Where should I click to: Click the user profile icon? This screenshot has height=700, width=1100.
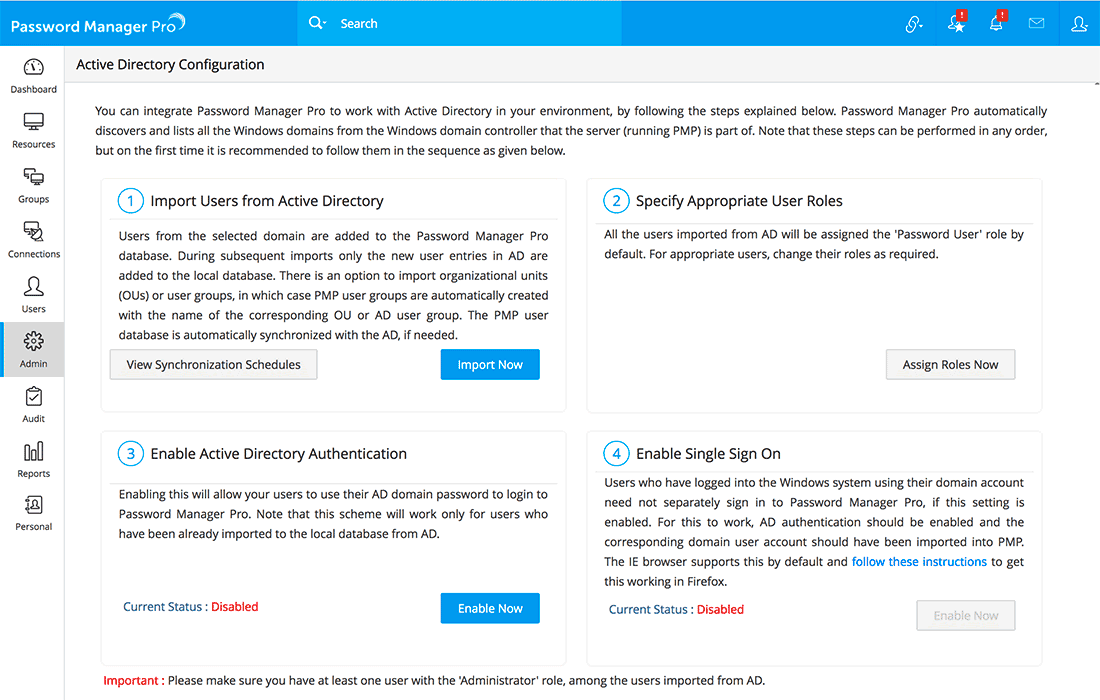[1079, 24]
